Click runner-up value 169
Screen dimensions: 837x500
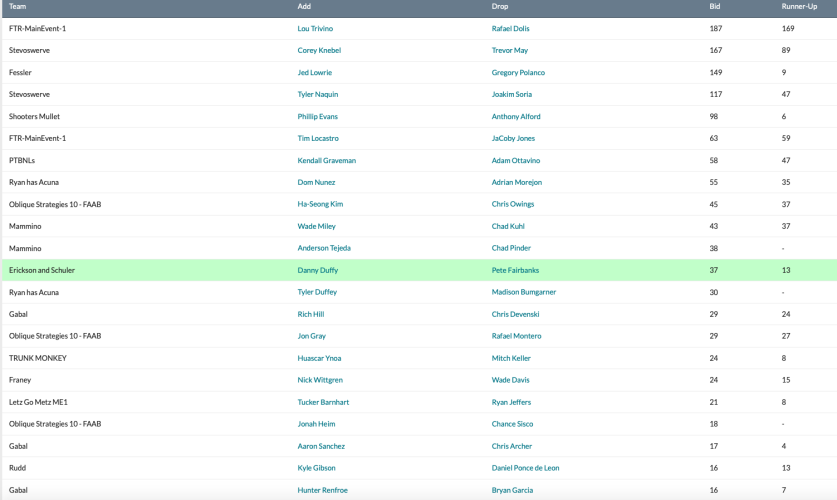788,28
